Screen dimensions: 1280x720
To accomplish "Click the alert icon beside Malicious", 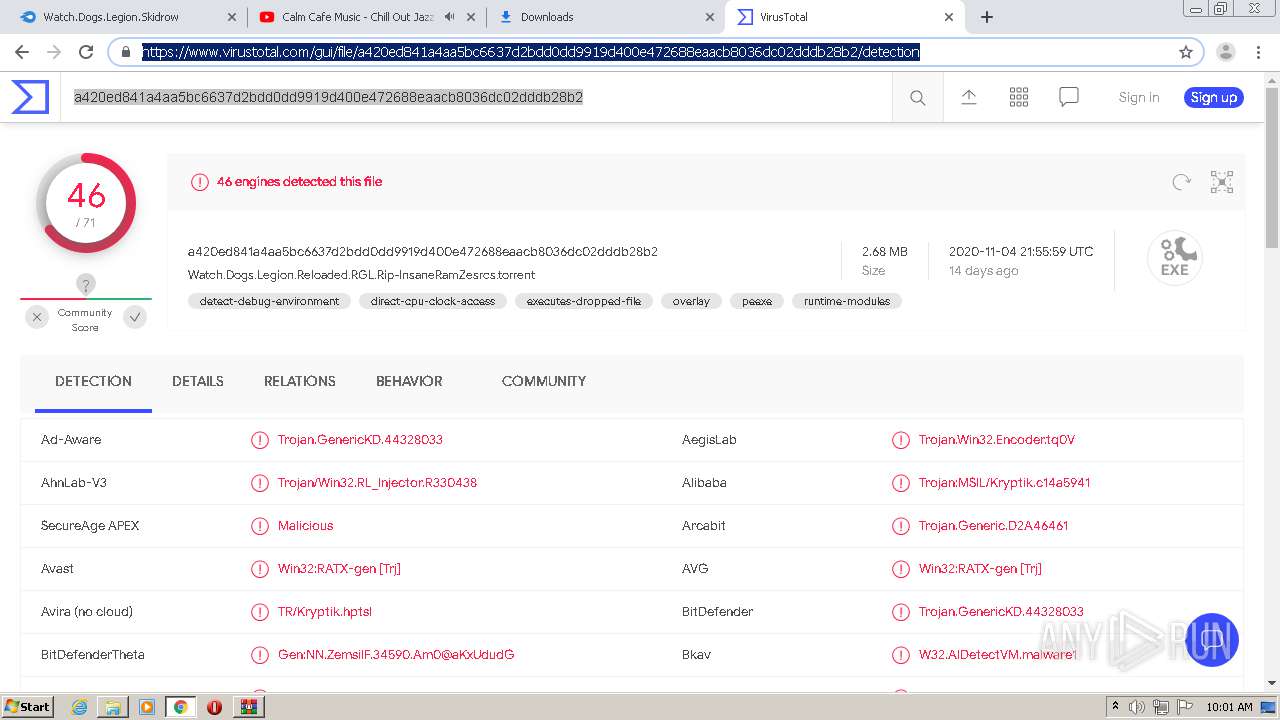I will [x=260, y=526].
